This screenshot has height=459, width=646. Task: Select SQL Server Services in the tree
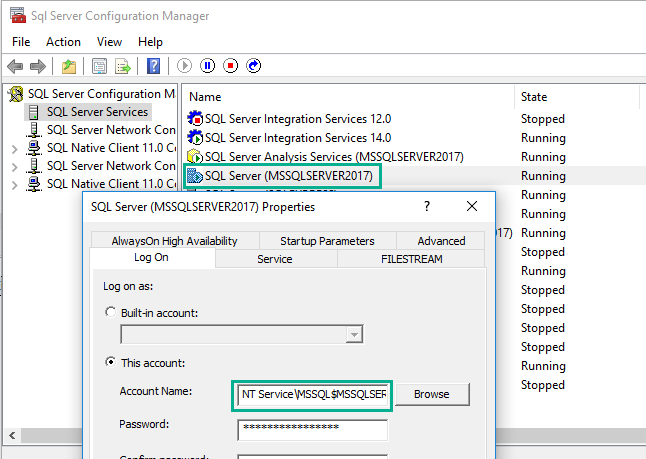pos(97,112)
